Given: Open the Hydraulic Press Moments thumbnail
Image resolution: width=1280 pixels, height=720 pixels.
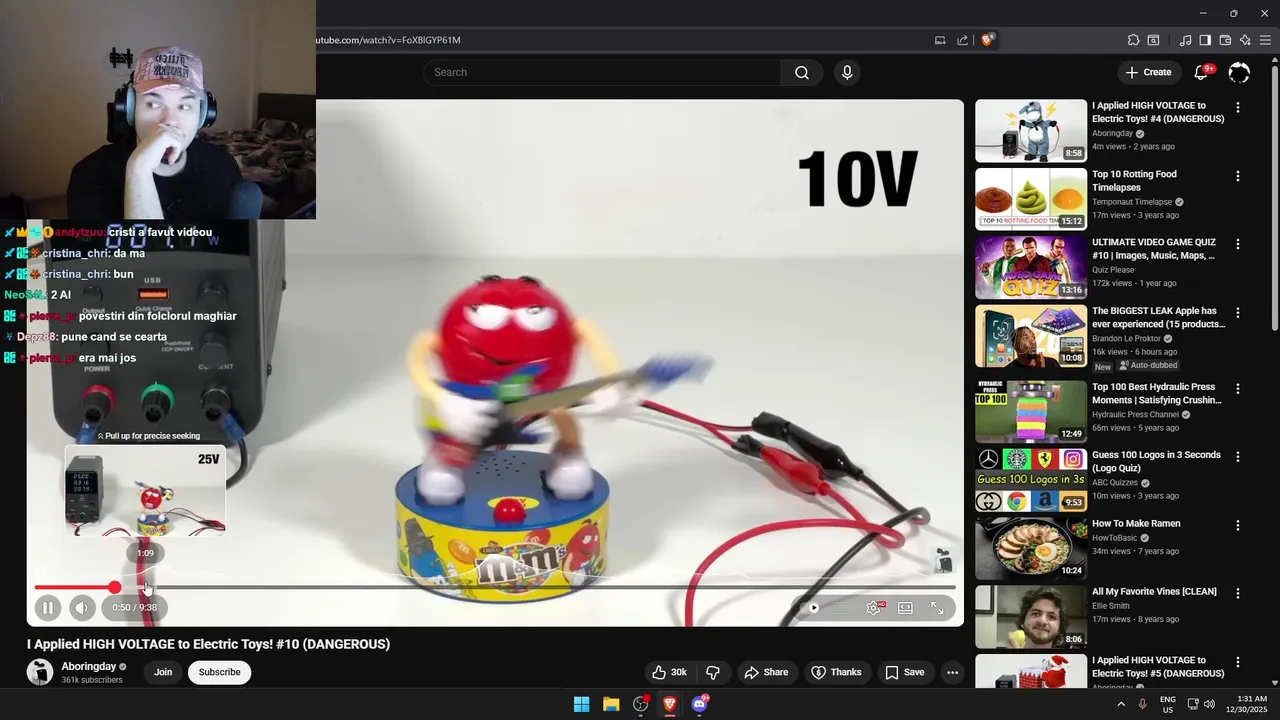Looking at the screenshot, I should [x=1031, y=411].
